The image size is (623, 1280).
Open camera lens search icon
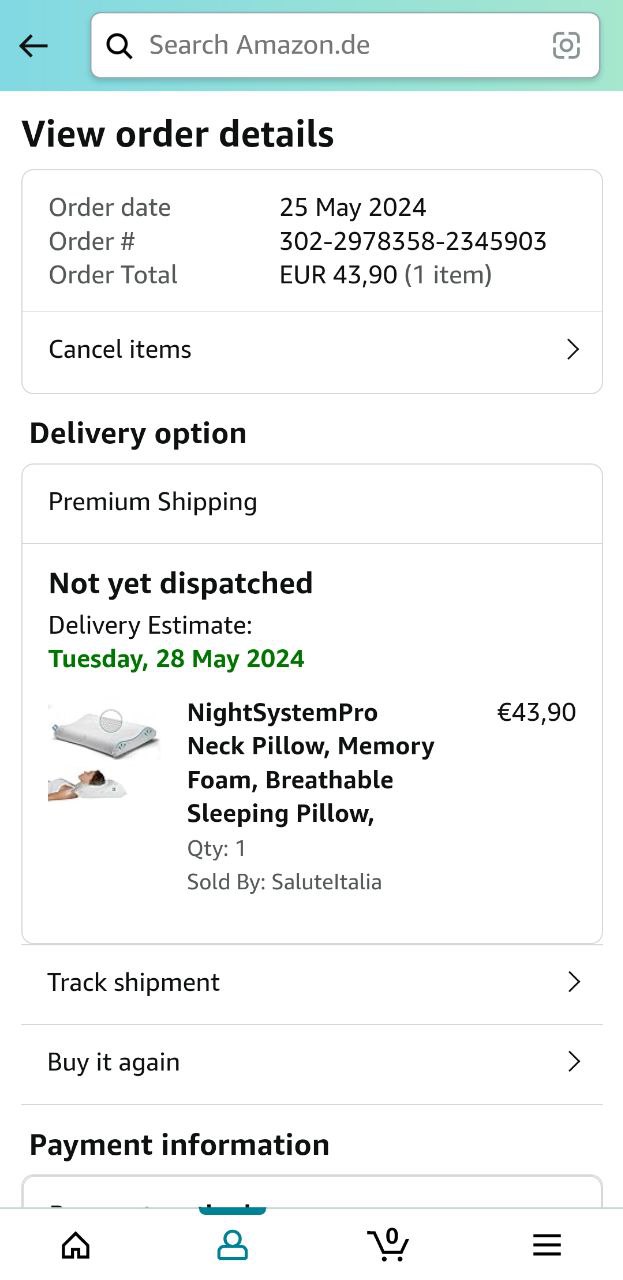point(566,46)
